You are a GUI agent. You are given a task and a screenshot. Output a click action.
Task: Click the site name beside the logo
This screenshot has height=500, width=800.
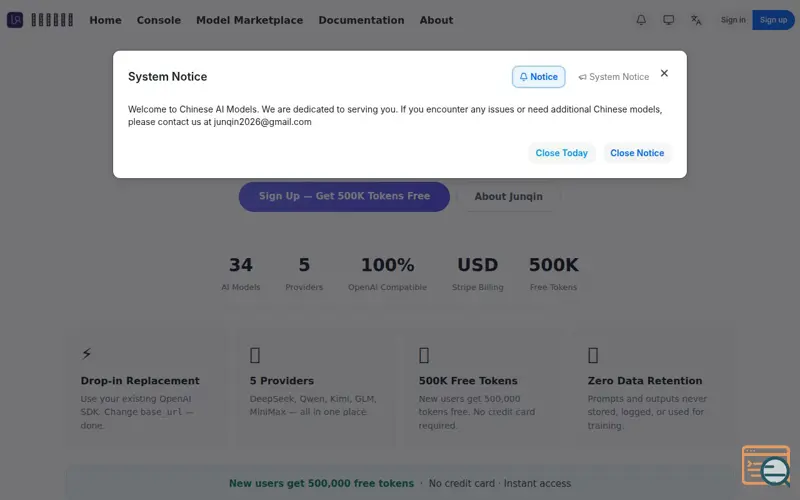pyautogui.click(x=52, y=20)
